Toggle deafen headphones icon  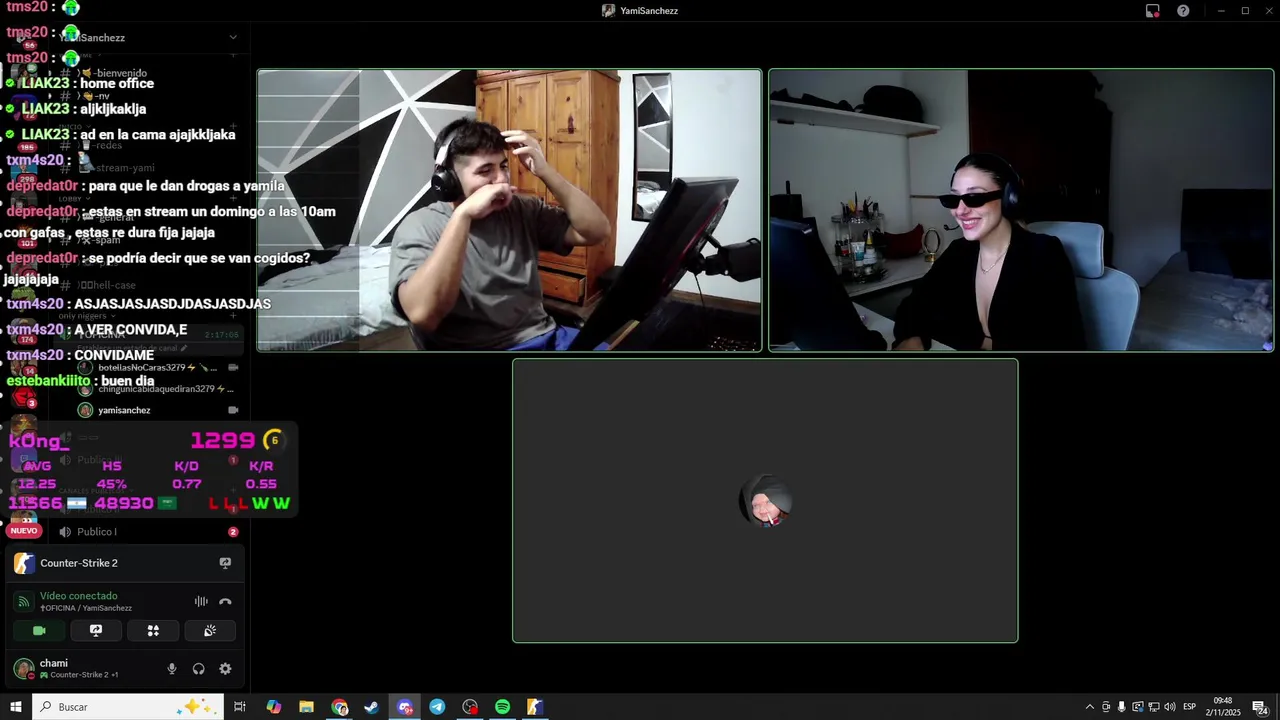click(199, 669)
